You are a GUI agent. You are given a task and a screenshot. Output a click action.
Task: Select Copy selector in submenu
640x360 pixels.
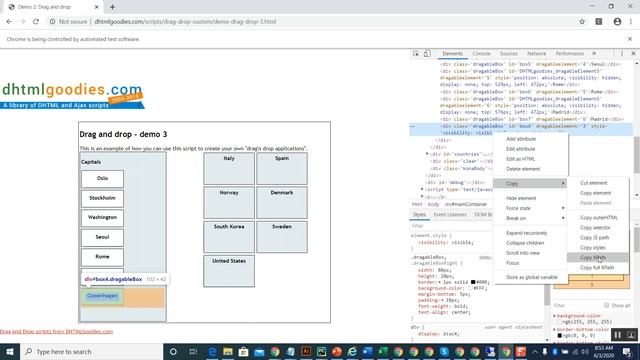tap(596, 228)
